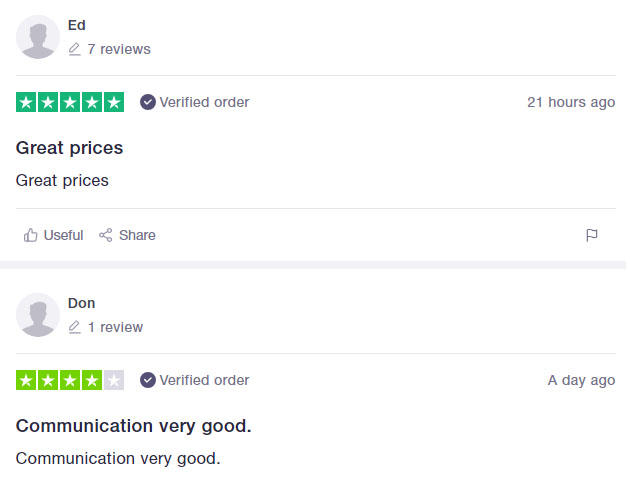This screenshot has height=480, width=626.
Task: Click Don's four-star rating
Action: [70, 380]
